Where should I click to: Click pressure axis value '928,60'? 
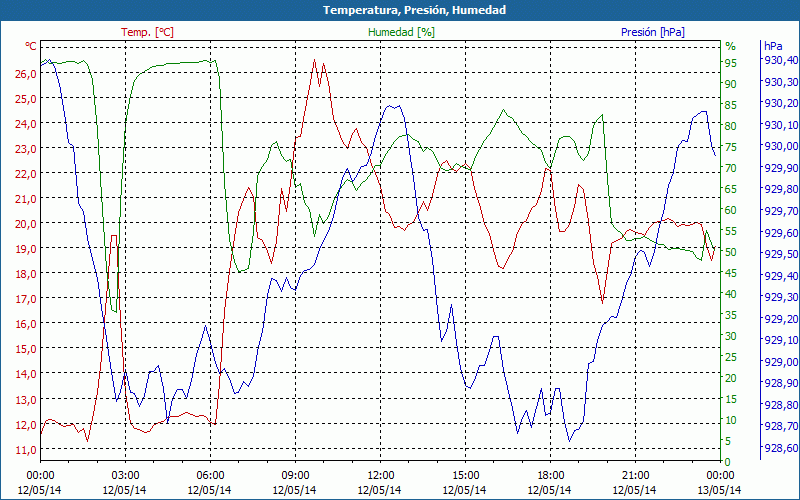(780, 447)
